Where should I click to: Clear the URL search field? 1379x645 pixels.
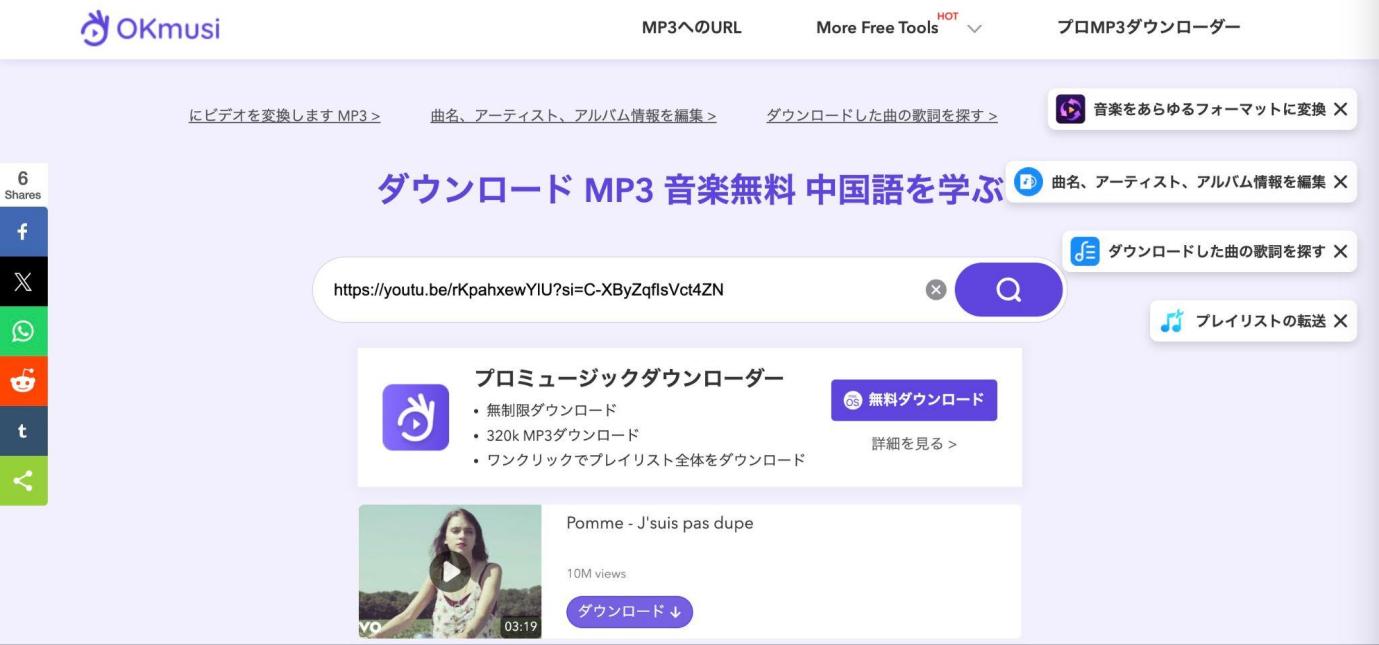coord(935,290)
